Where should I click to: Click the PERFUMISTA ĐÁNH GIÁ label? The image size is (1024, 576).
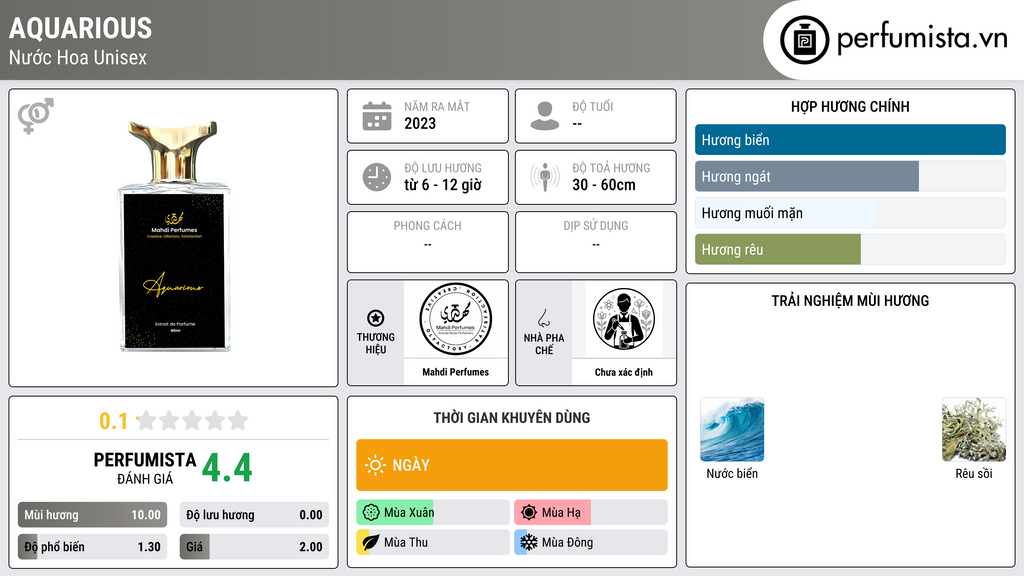coord(145,468)
